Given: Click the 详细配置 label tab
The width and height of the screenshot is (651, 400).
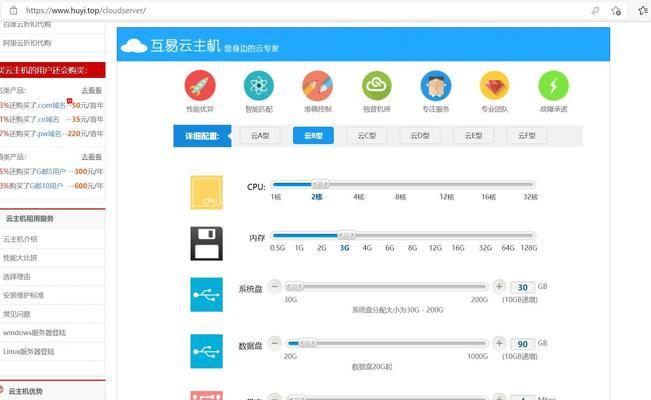Looking at the screenshot, I should pyautogui.click(x=202, y=136).
